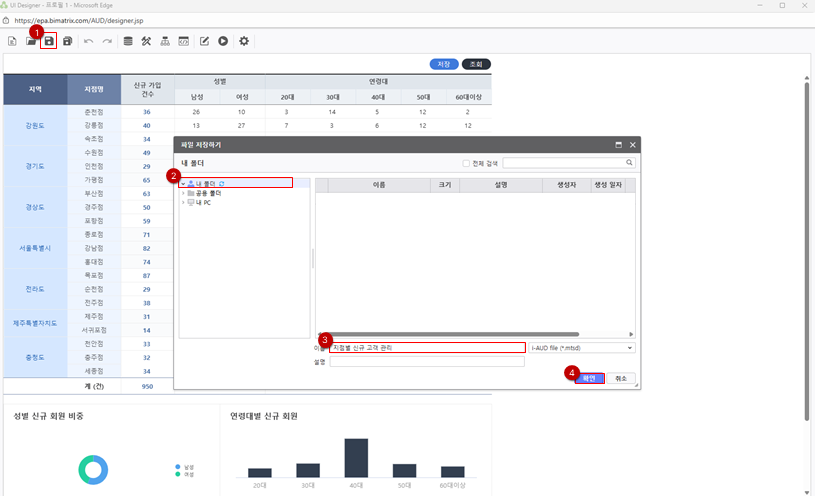Click the 설명 description input field
815x496 pixels.
click(427, 361)
